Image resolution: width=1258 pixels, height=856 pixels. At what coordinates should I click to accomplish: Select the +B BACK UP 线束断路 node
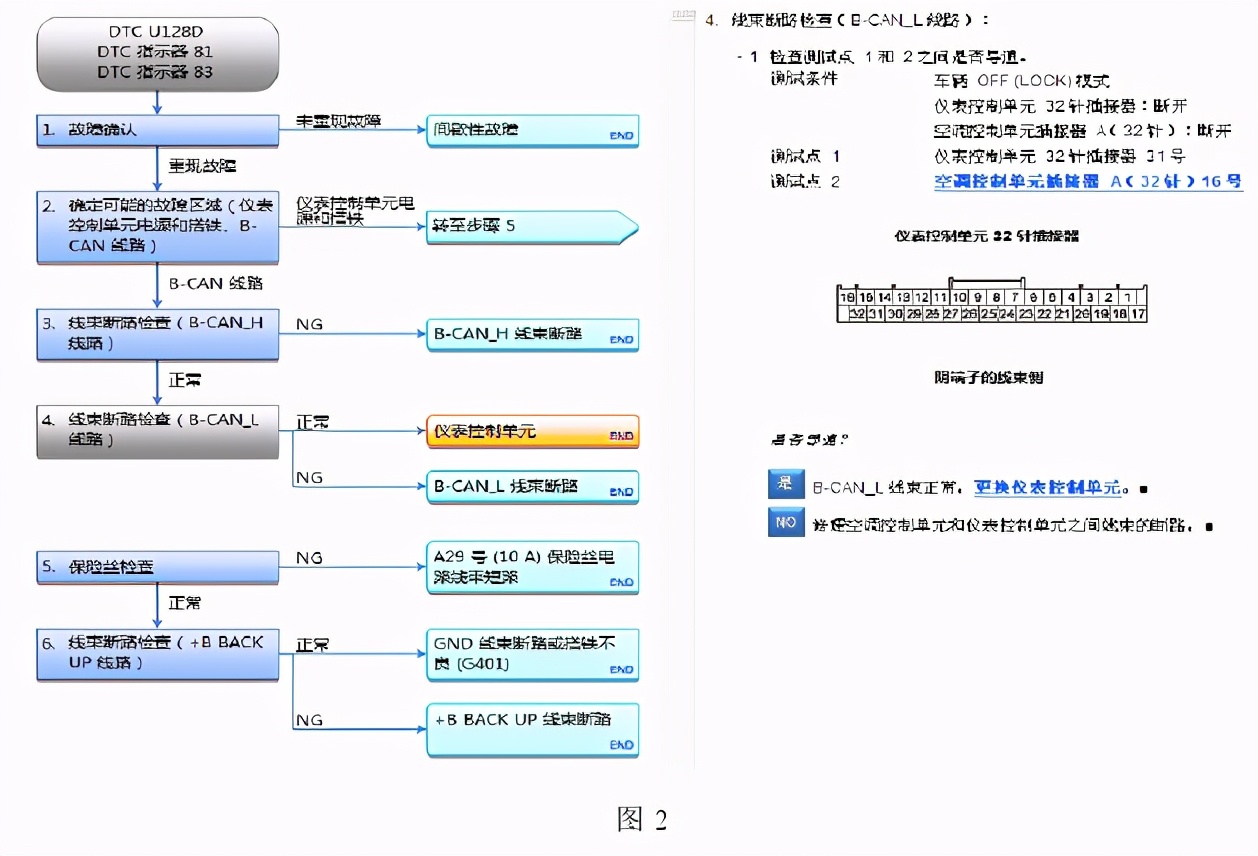(530, 730)
